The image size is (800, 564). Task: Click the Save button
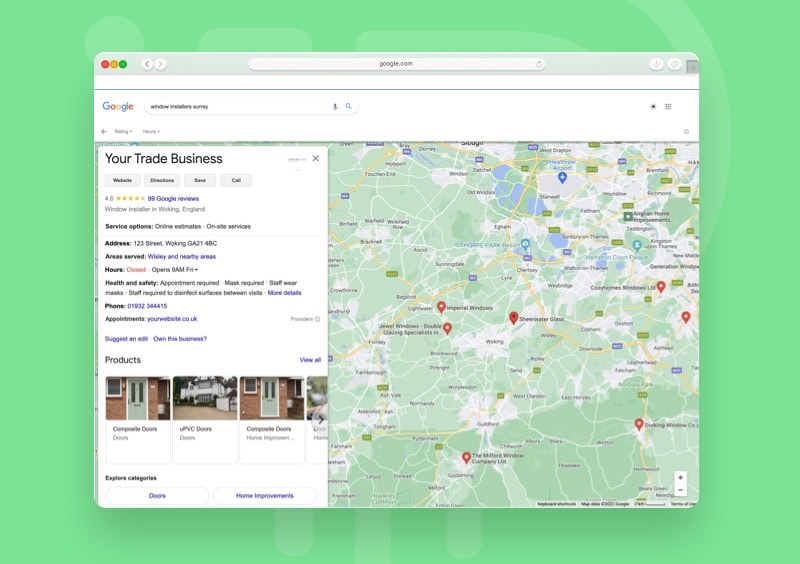pyautogui.click(x=200, y=180)
